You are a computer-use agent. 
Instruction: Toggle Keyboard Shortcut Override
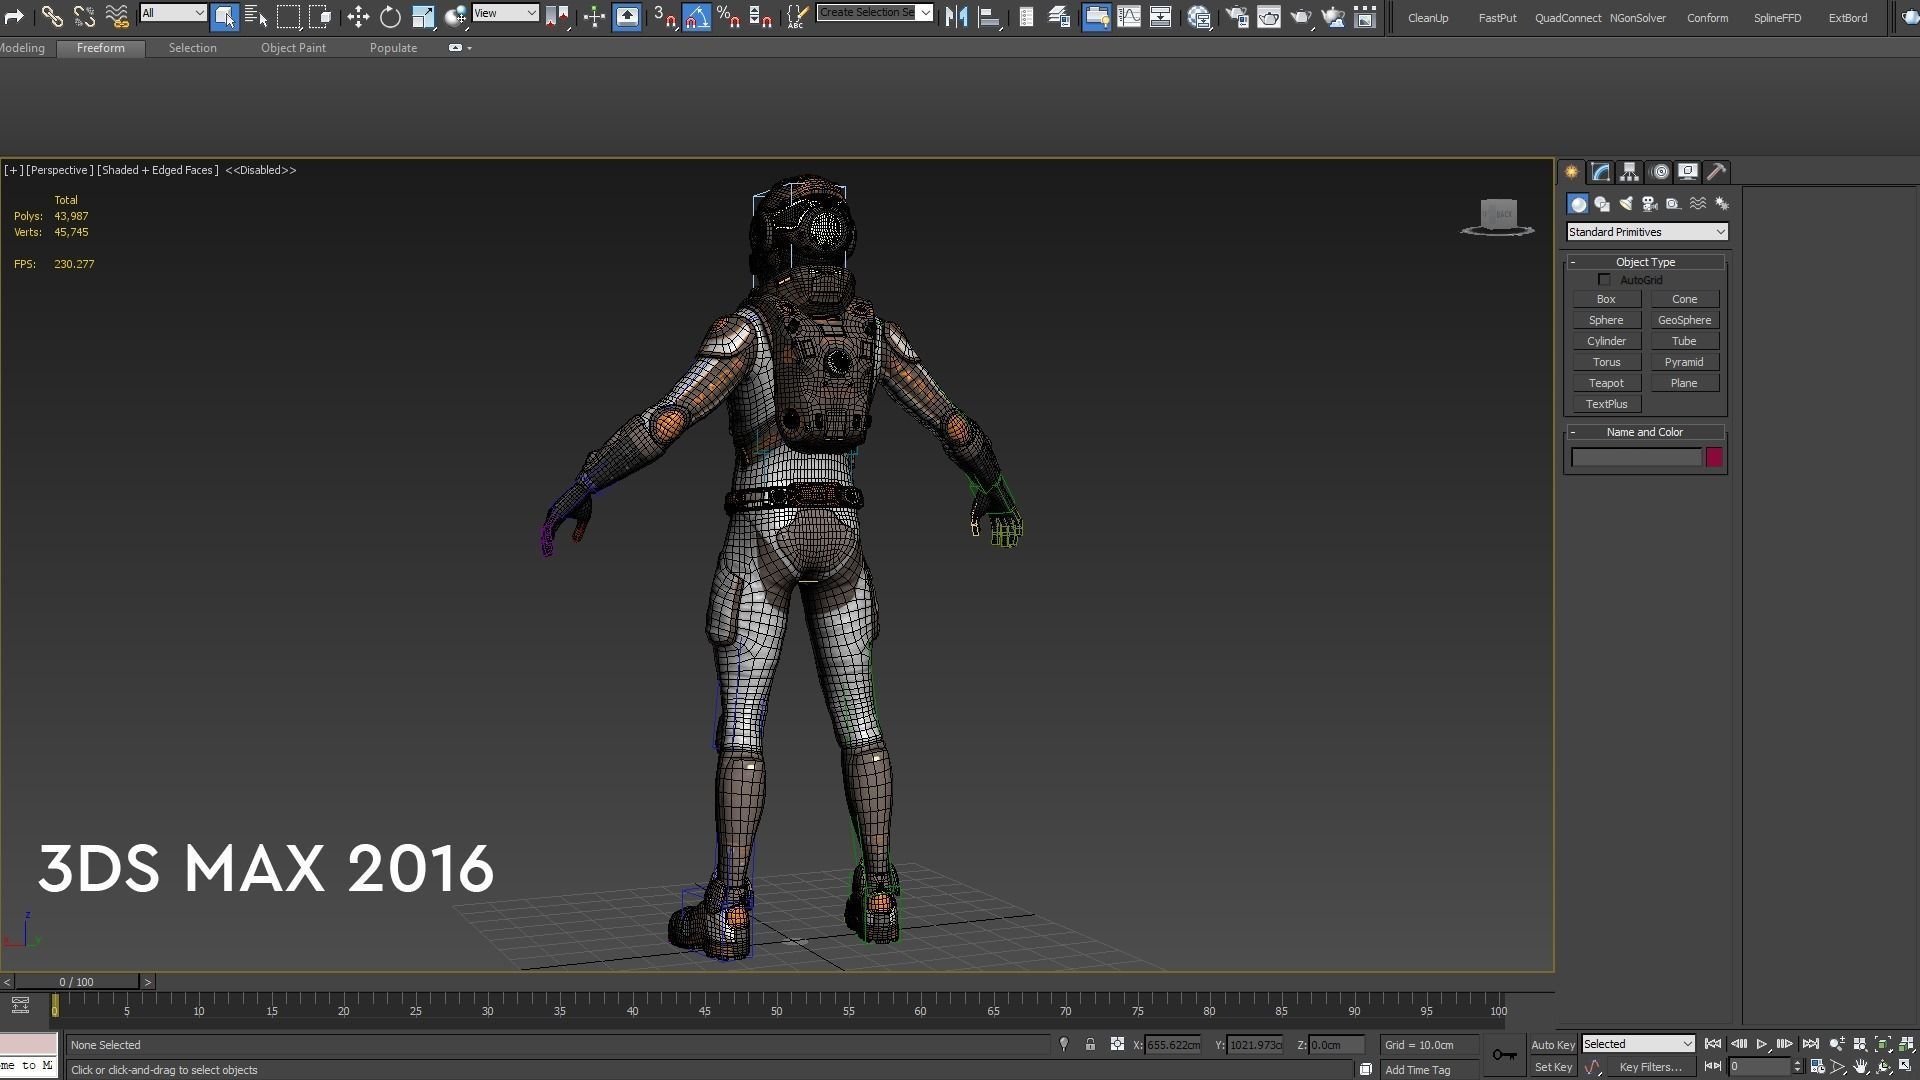(x=627, y=17)
